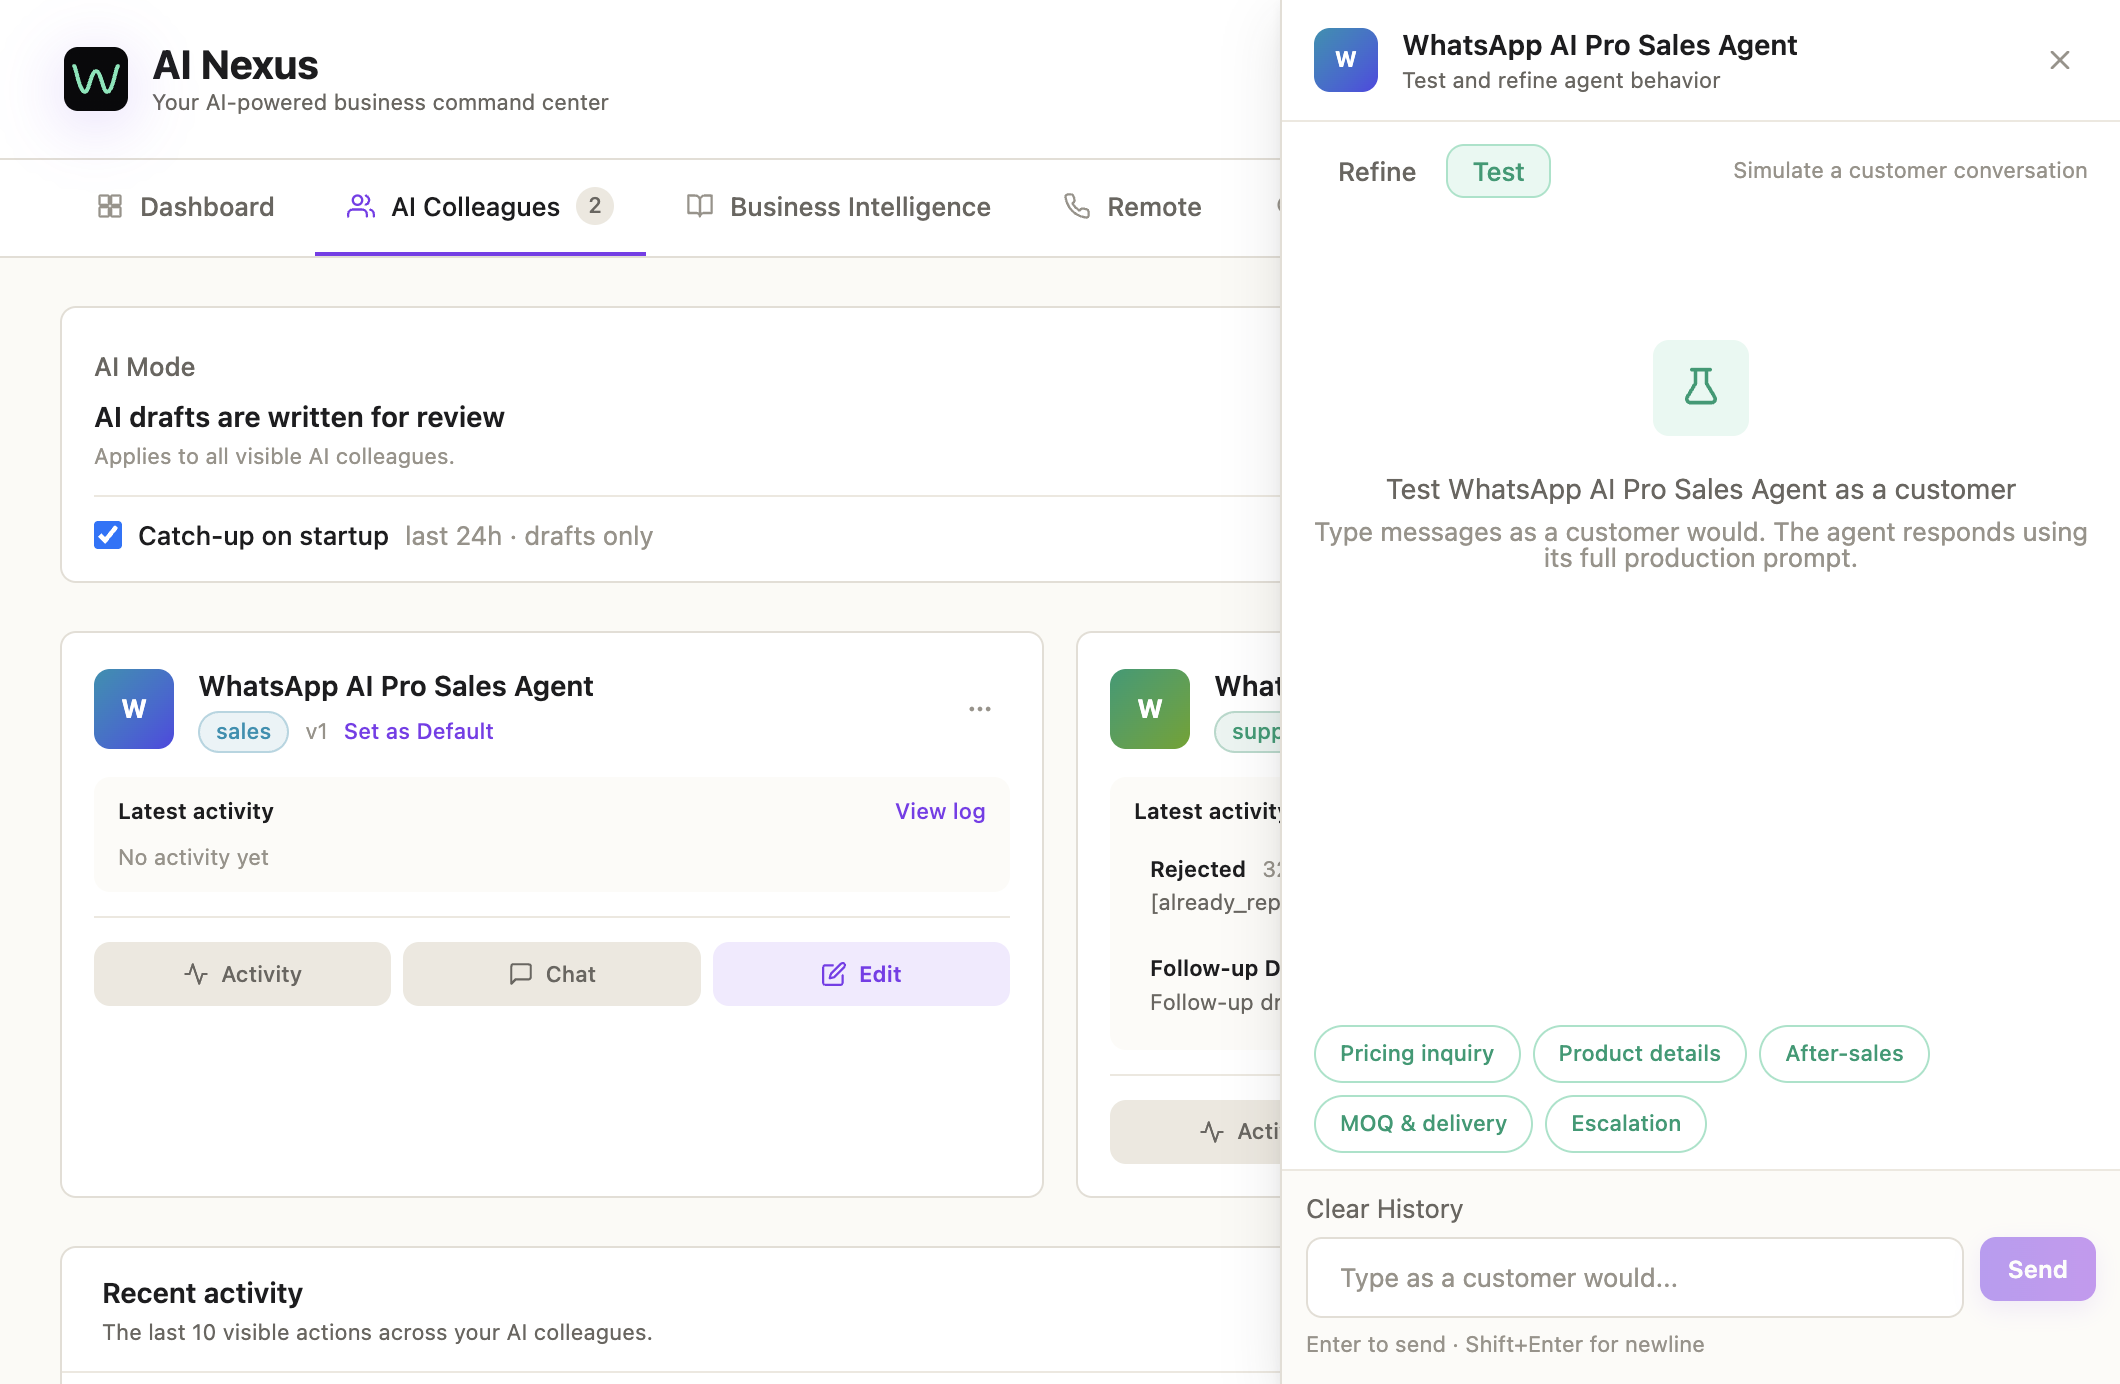
Task: Open Activity for the Sales Agent
Action: coord(242,974)
